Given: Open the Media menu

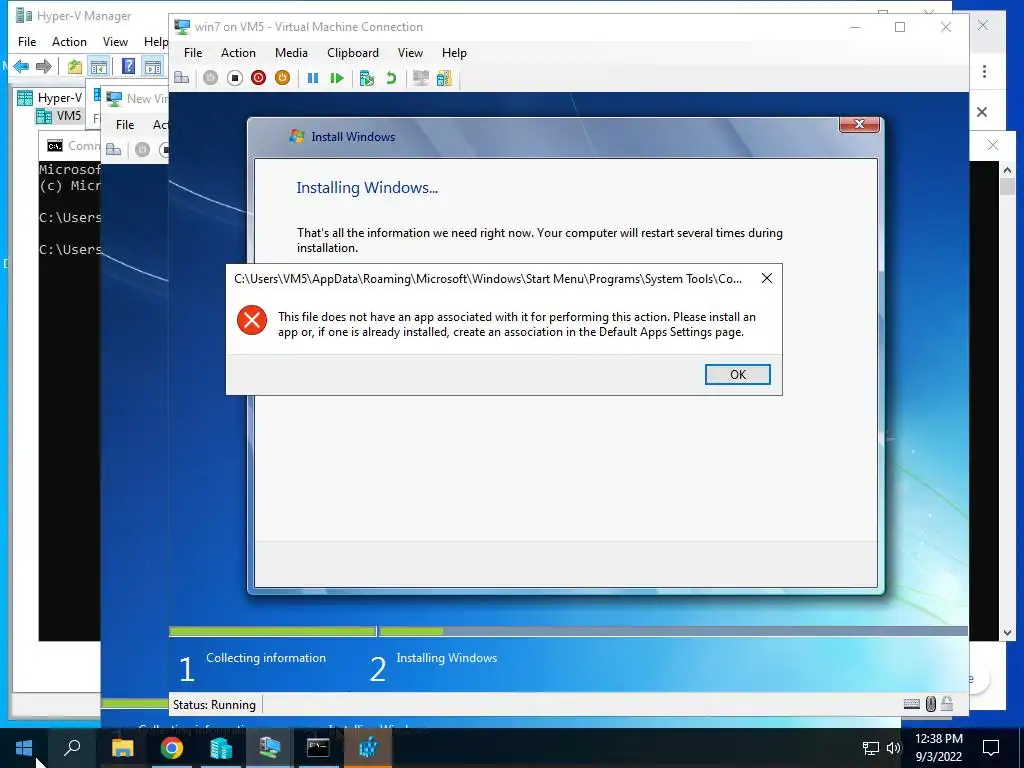Looking at the screenshot, I should [x=291, y=53].
